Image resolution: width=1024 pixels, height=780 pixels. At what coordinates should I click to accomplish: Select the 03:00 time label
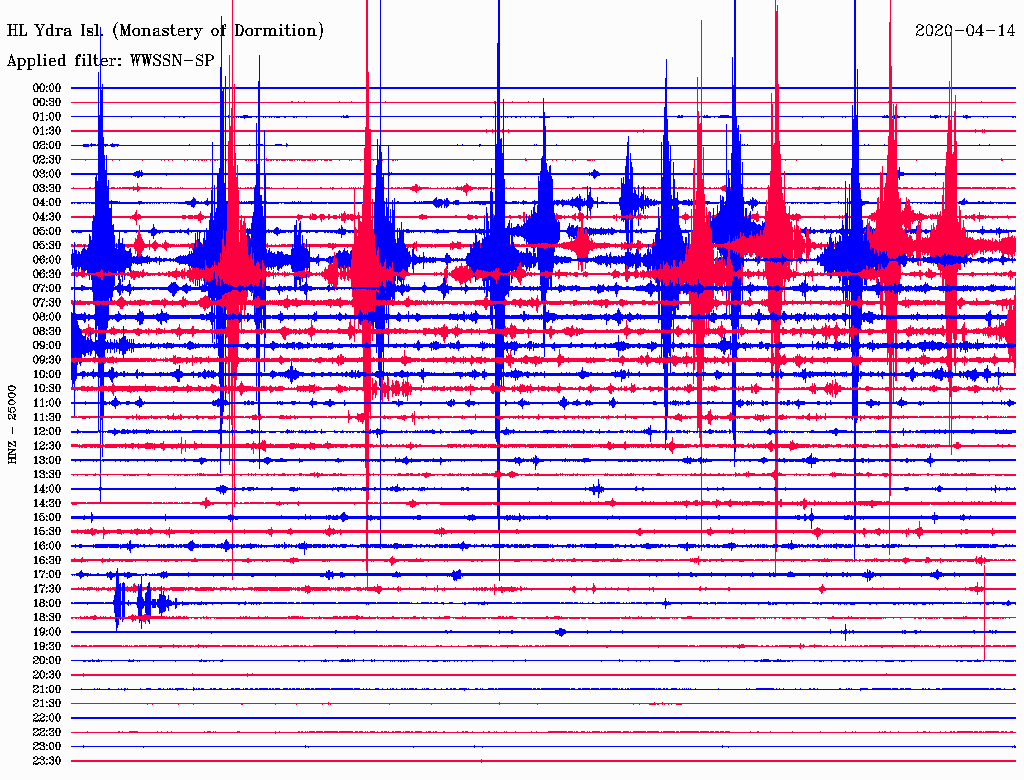(x=48, y=174)
